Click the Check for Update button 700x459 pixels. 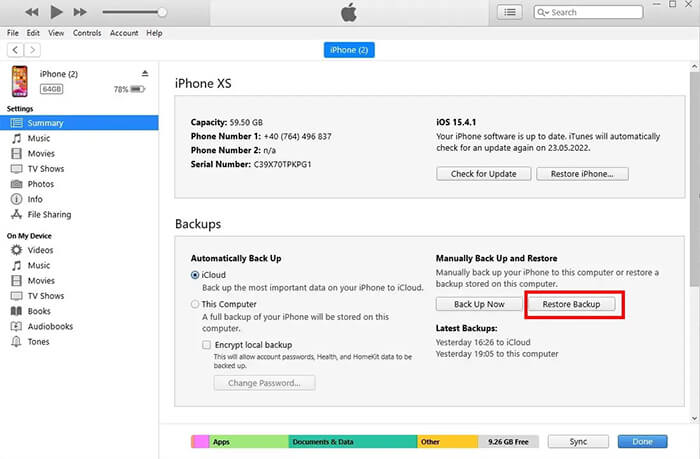click(x=483, y=174)
